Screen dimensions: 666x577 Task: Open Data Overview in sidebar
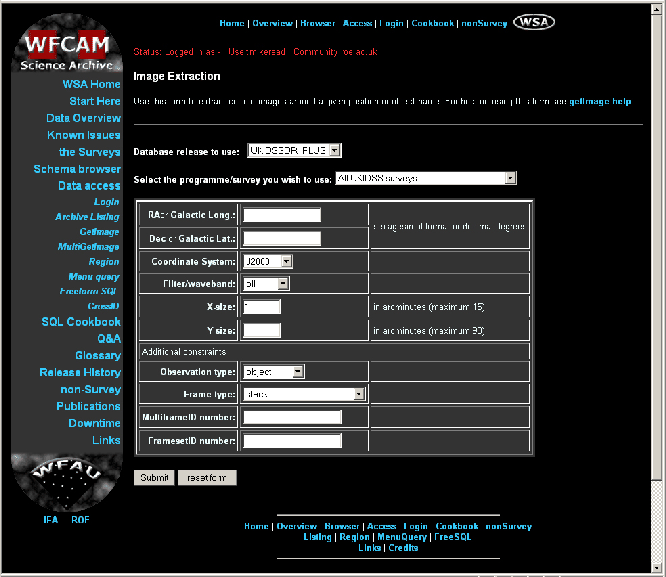pyautogui.click(x=83, y=118)
